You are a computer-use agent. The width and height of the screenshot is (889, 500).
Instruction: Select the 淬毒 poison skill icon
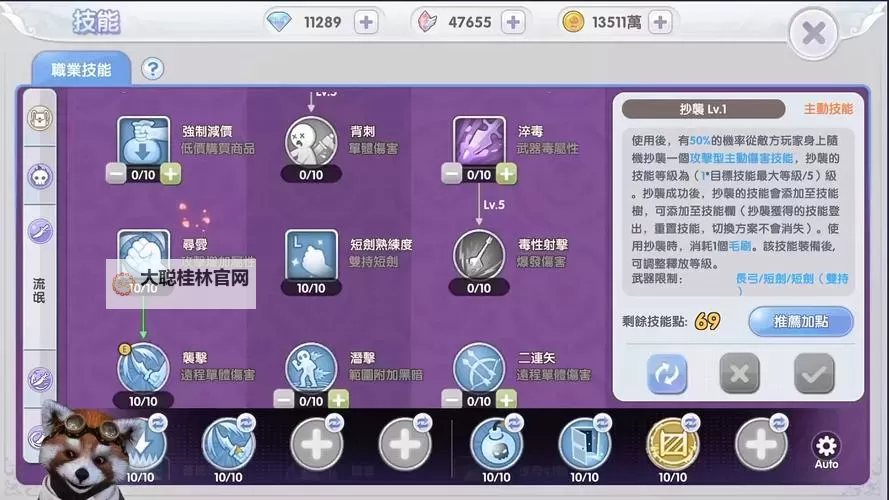coord(479,141)
